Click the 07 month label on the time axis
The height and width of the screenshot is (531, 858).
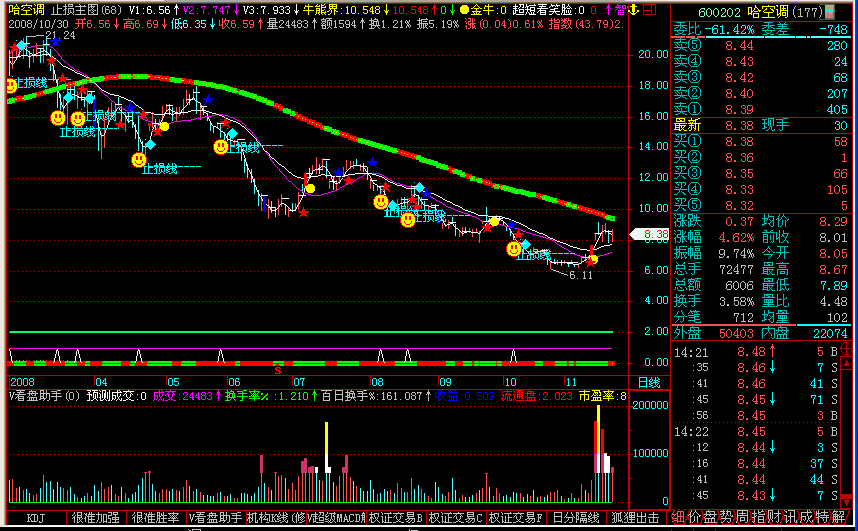point(299,382)
